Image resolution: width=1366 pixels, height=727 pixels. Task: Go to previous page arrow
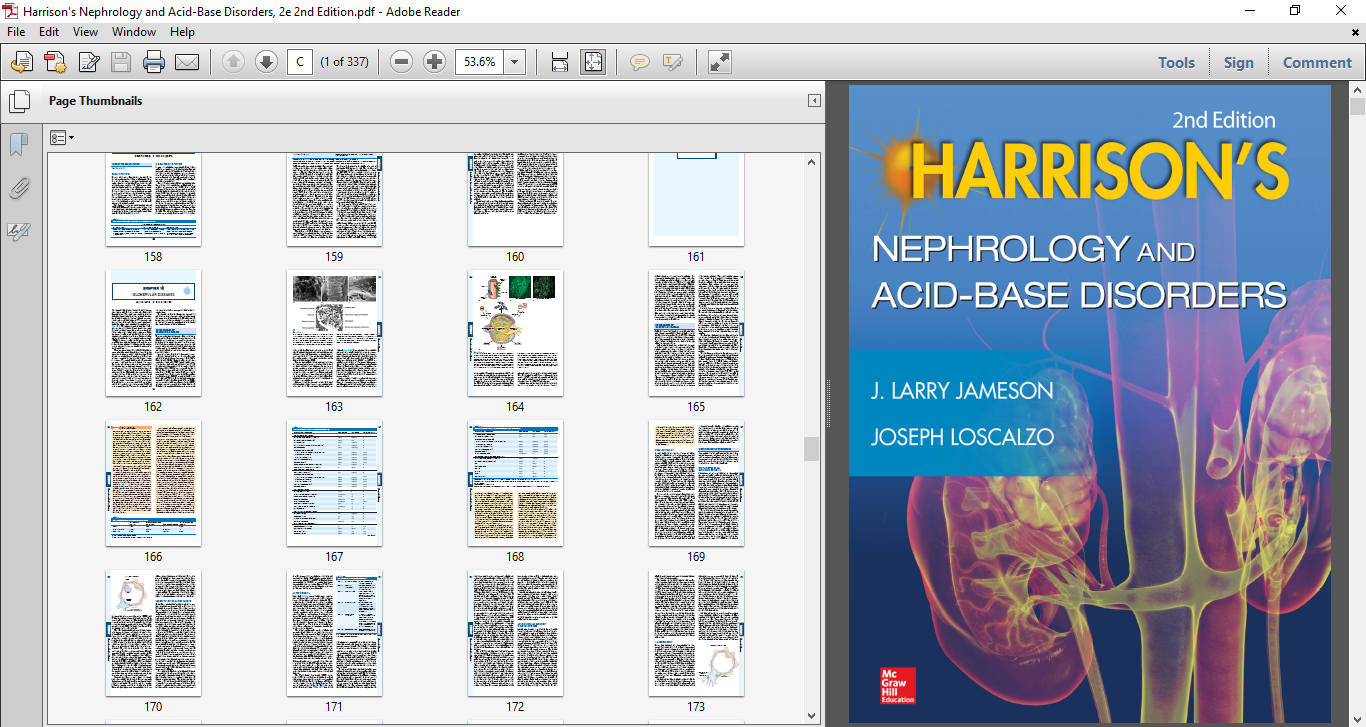233,62
